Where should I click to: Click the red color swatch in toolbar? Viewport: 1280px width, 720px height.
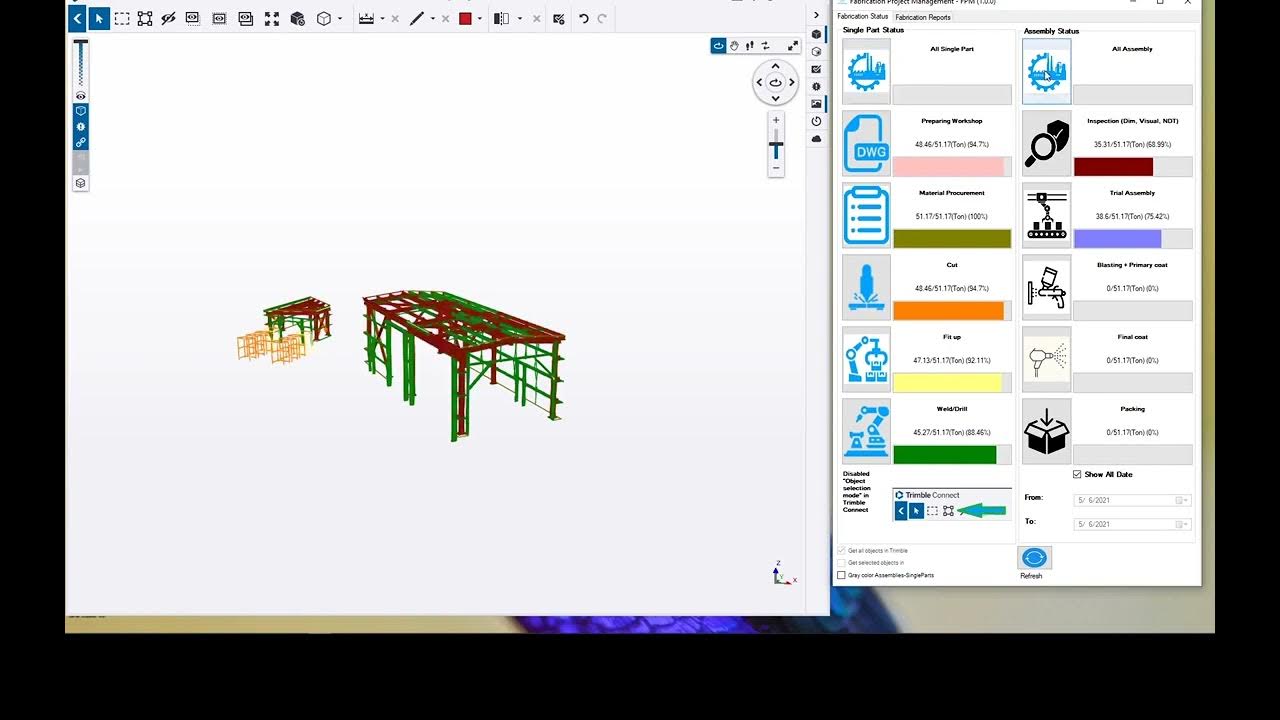(465, 18)
